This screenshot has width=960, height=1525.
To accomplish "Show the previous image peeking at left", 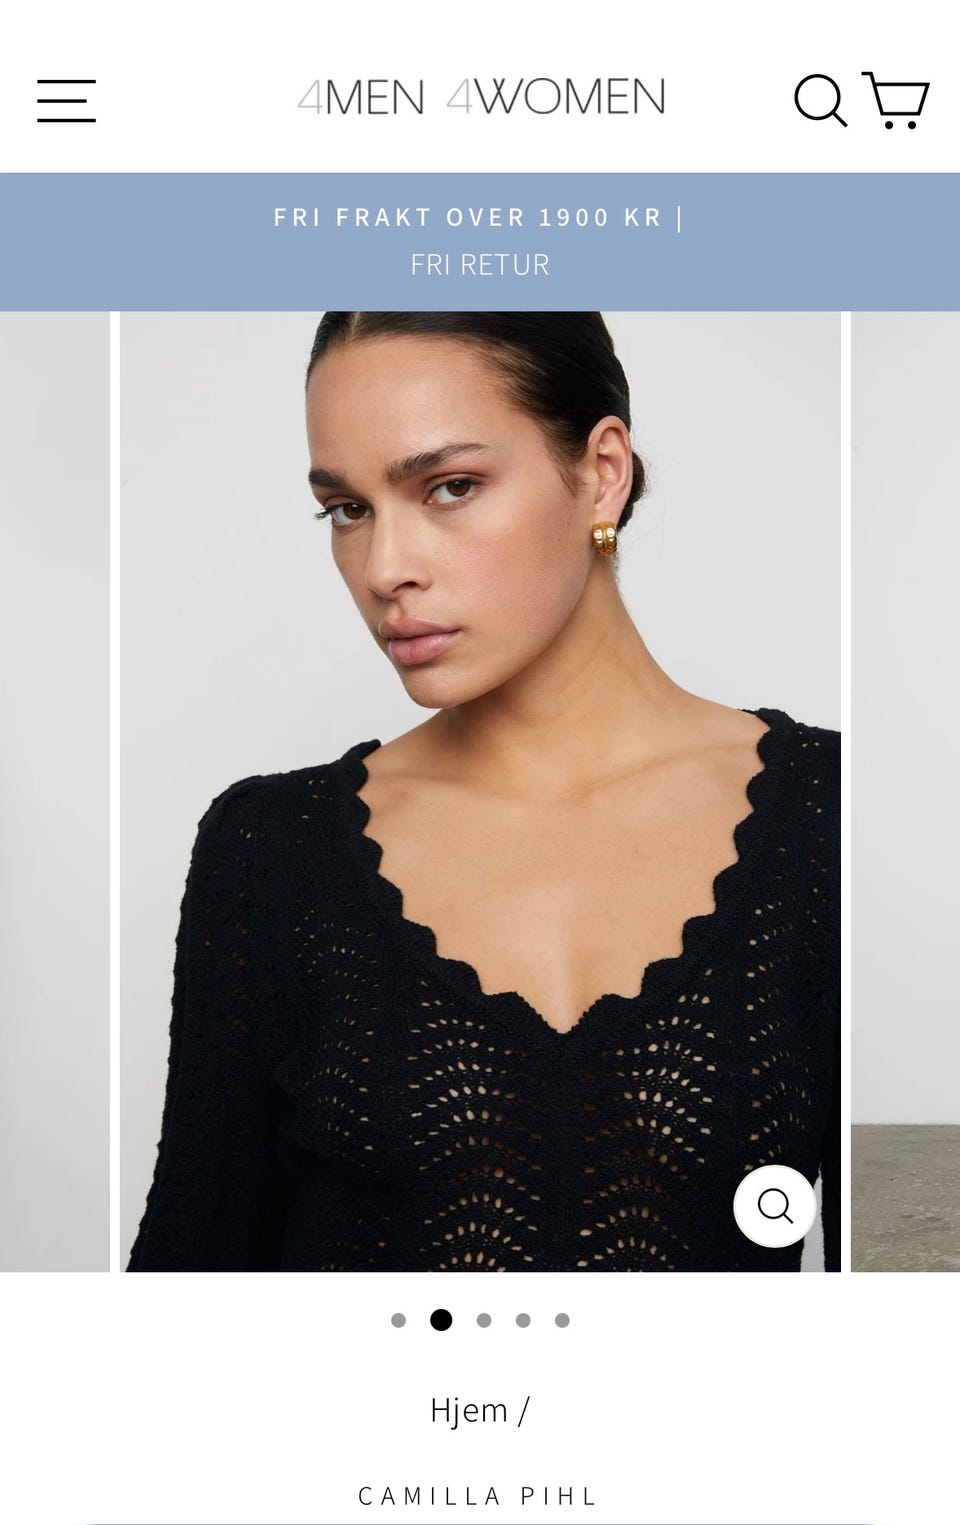I will click(54, 791).
